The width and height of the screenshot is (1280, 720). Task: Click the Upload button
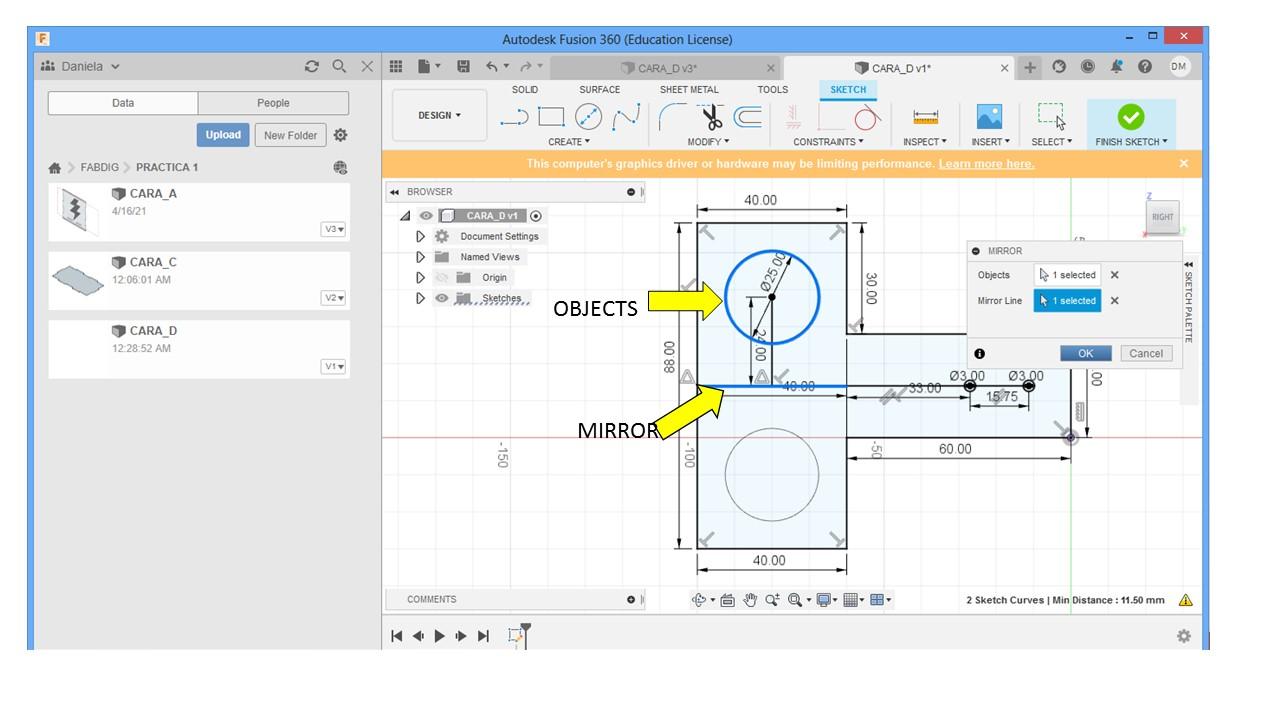223,135
